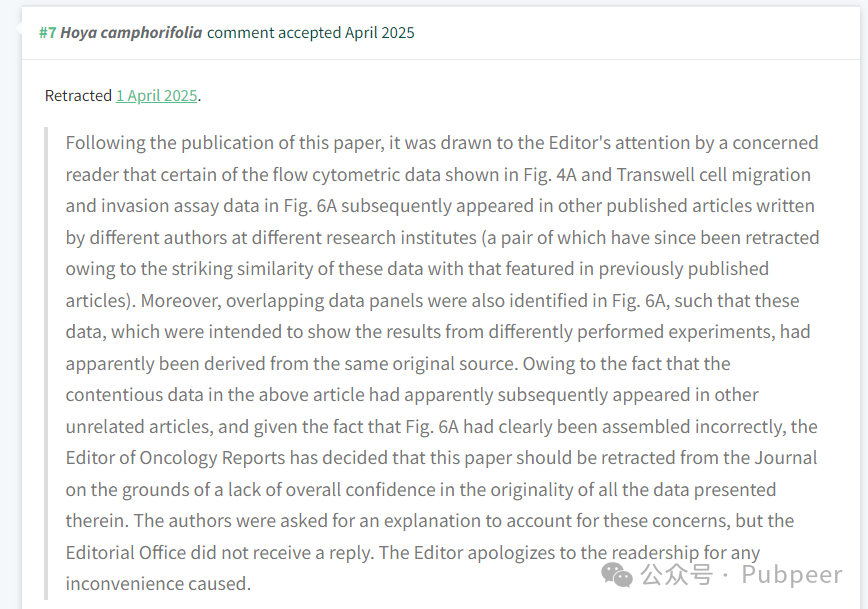Image resolution: width=868 pixels, height=609 pixels.
Task: Click the line starting 'and invasion assay data'
Action: click(x=440, y=206)
